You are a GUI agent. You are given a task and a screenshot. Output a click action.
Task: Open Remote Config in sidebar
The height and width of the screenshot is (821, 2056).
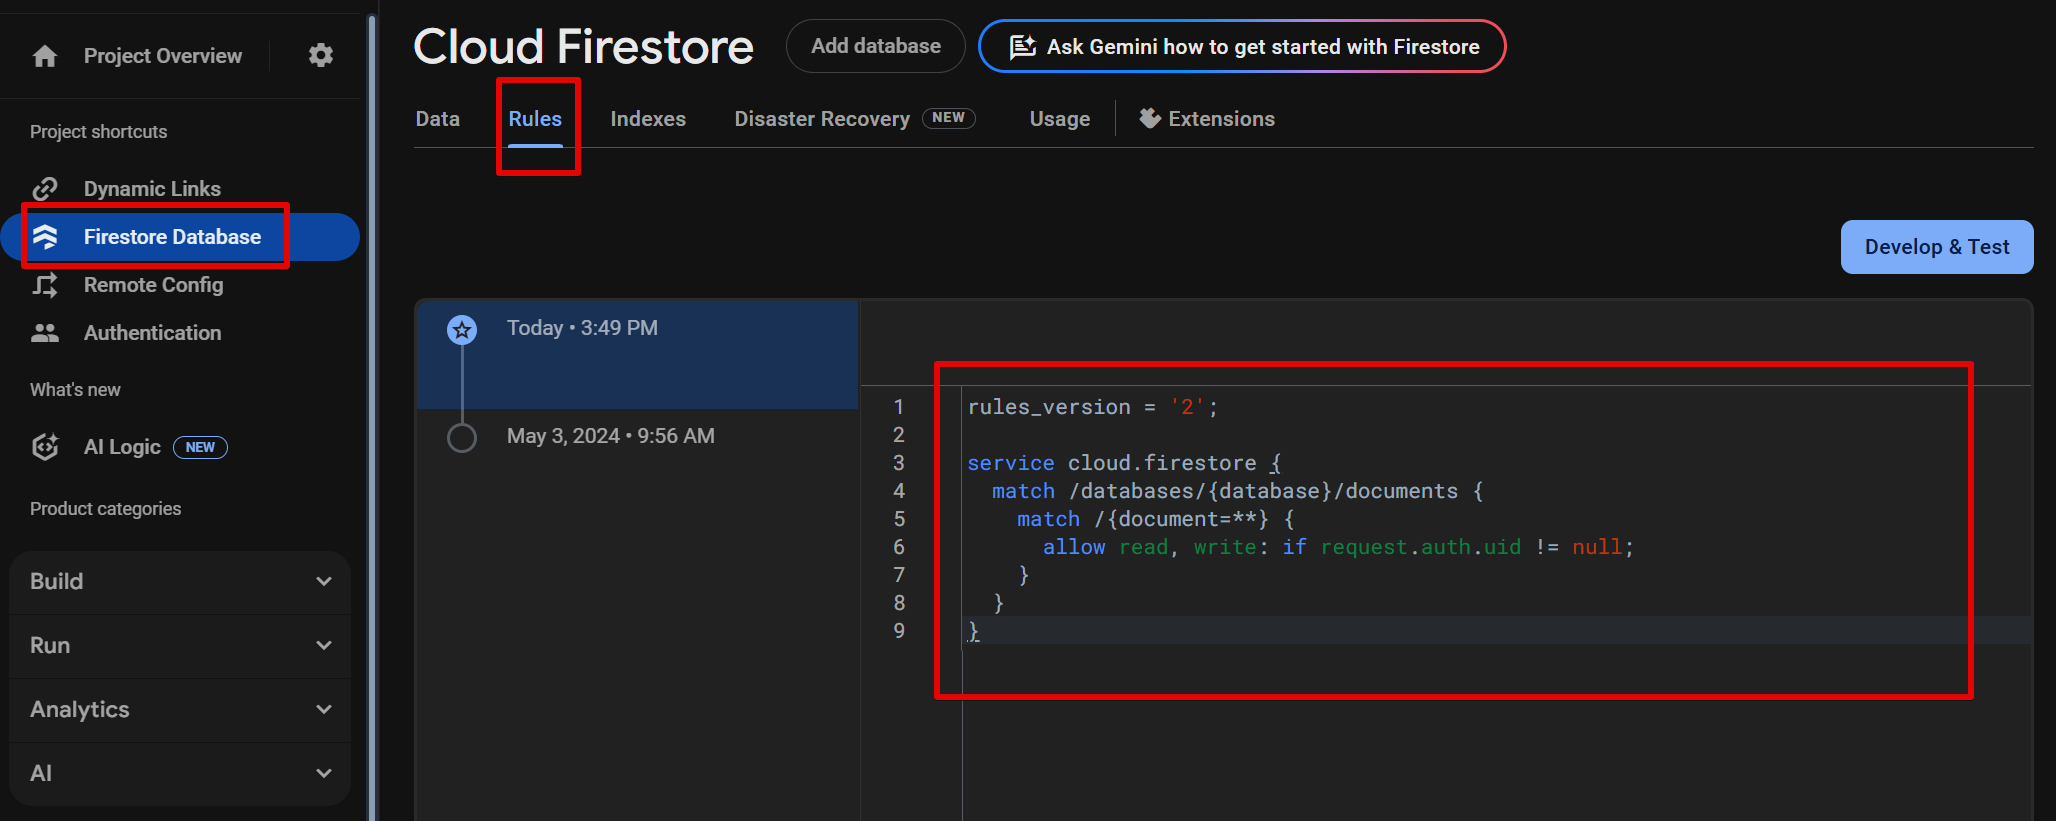(154, 285)
